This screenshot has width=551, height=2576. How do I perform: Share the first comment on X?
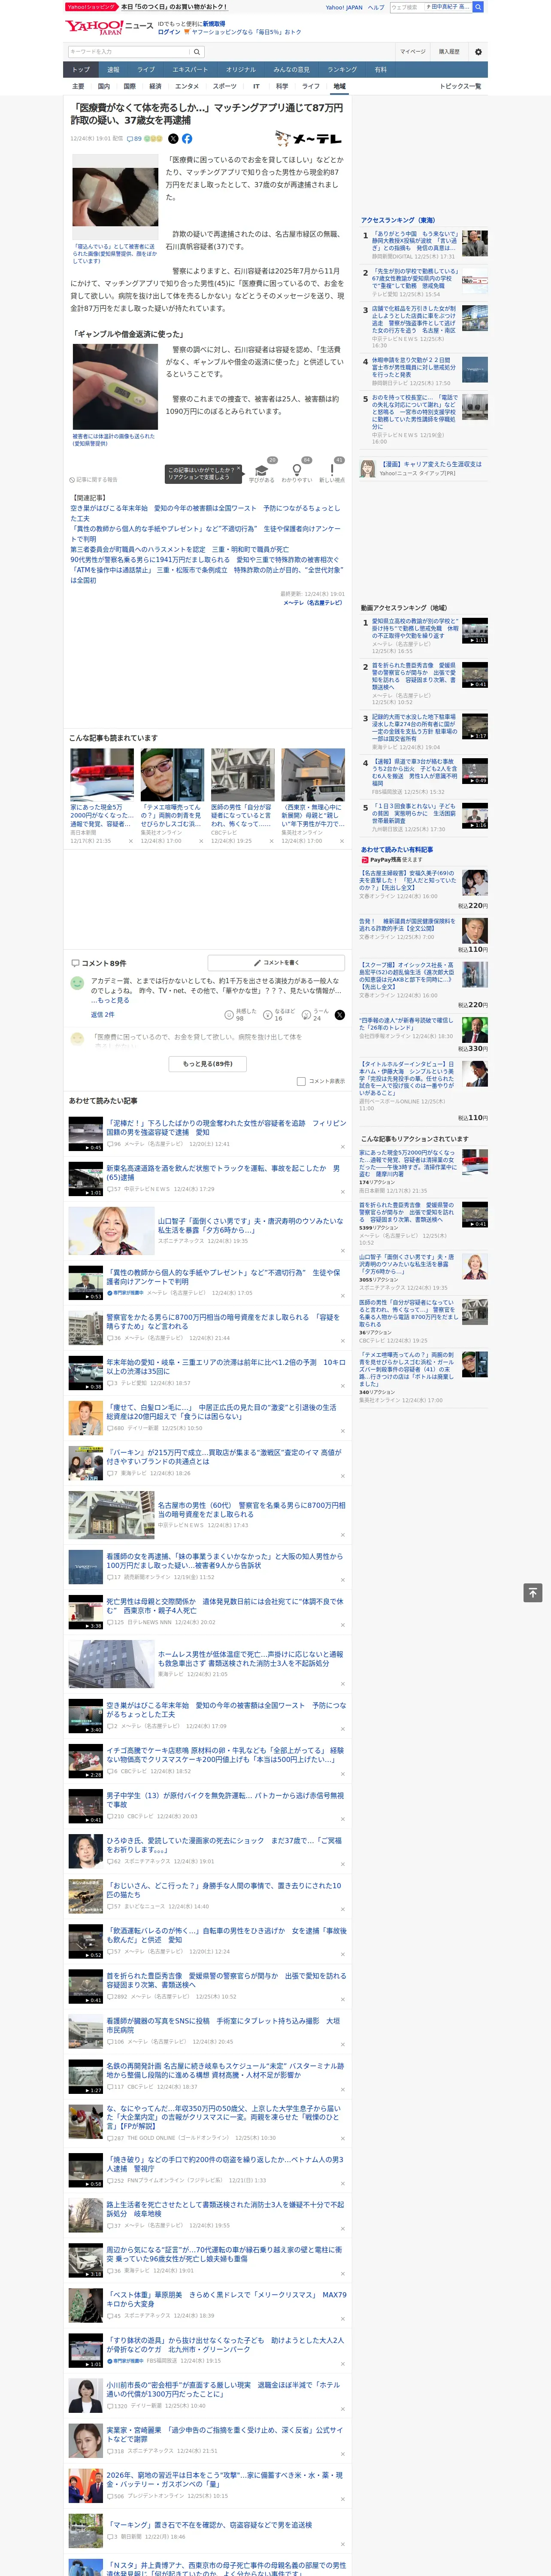click(340, 1014)
